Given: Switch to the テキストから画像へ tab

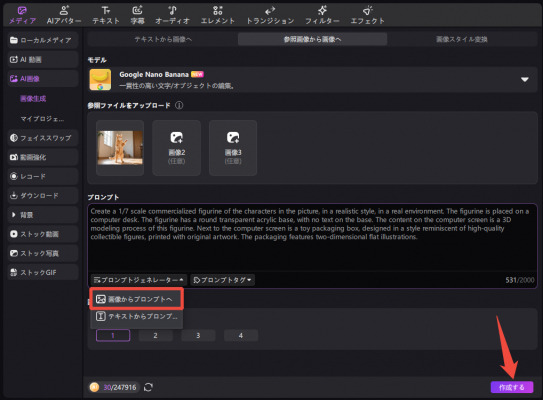Looking at the screenshot, I should pos(163,39).
